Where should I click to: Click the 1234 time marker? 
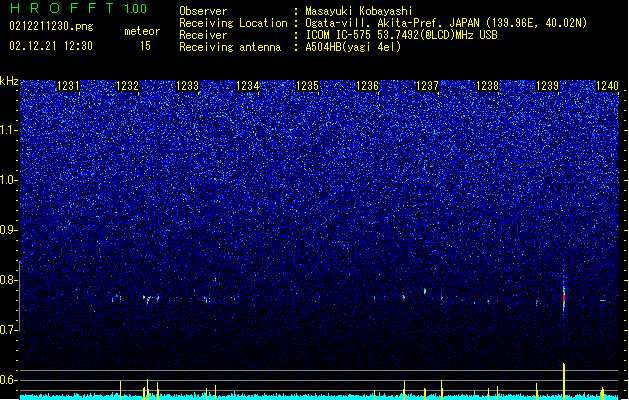248,86
